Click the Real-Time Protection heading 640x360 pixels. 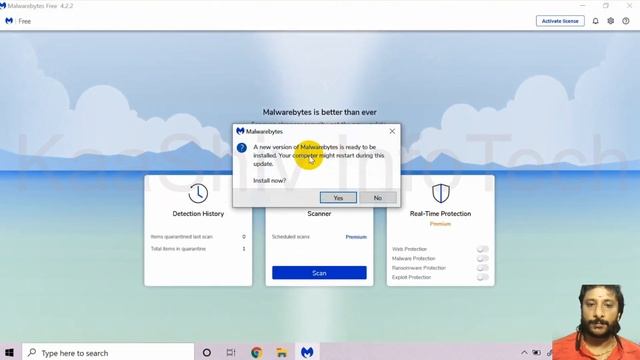click(x=440, y=213)
